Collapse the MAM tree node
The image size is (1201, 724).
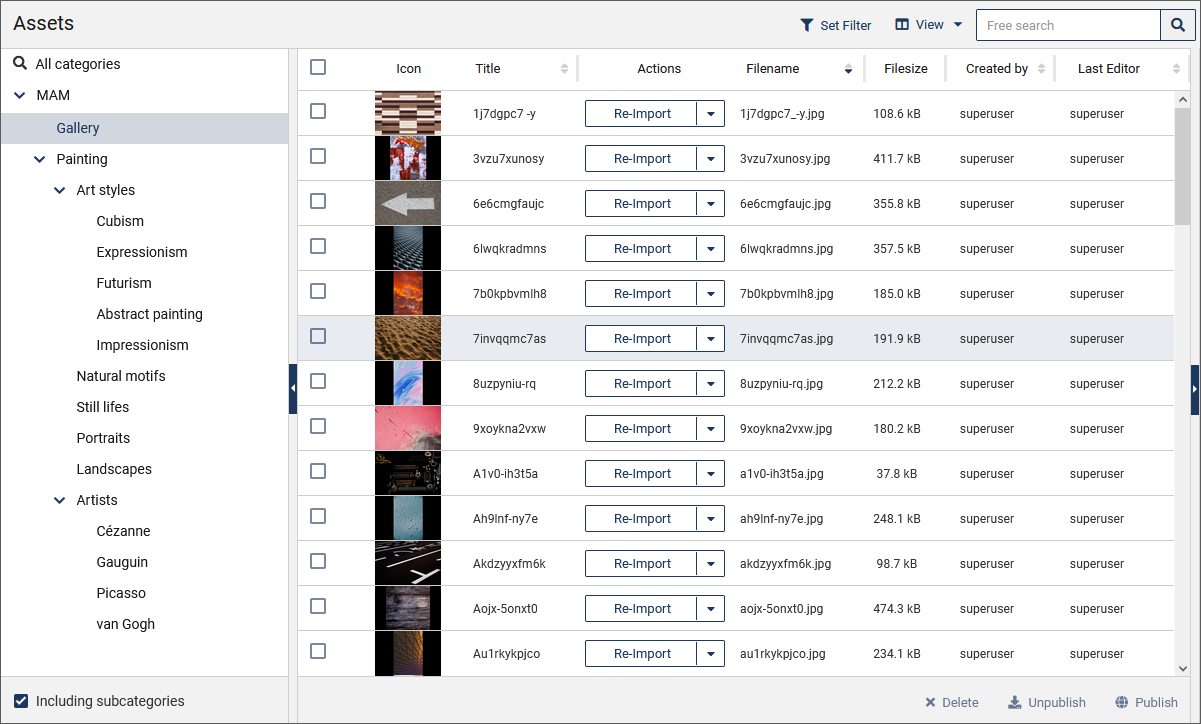click(20, 96)
